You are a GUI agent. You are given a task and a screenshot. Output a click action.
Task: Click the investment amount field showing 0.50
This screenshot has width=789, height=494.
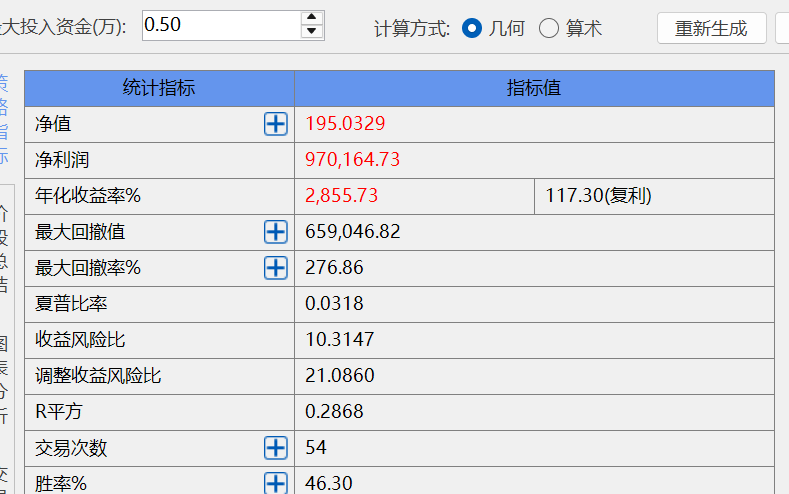click(x=220, y=25)
